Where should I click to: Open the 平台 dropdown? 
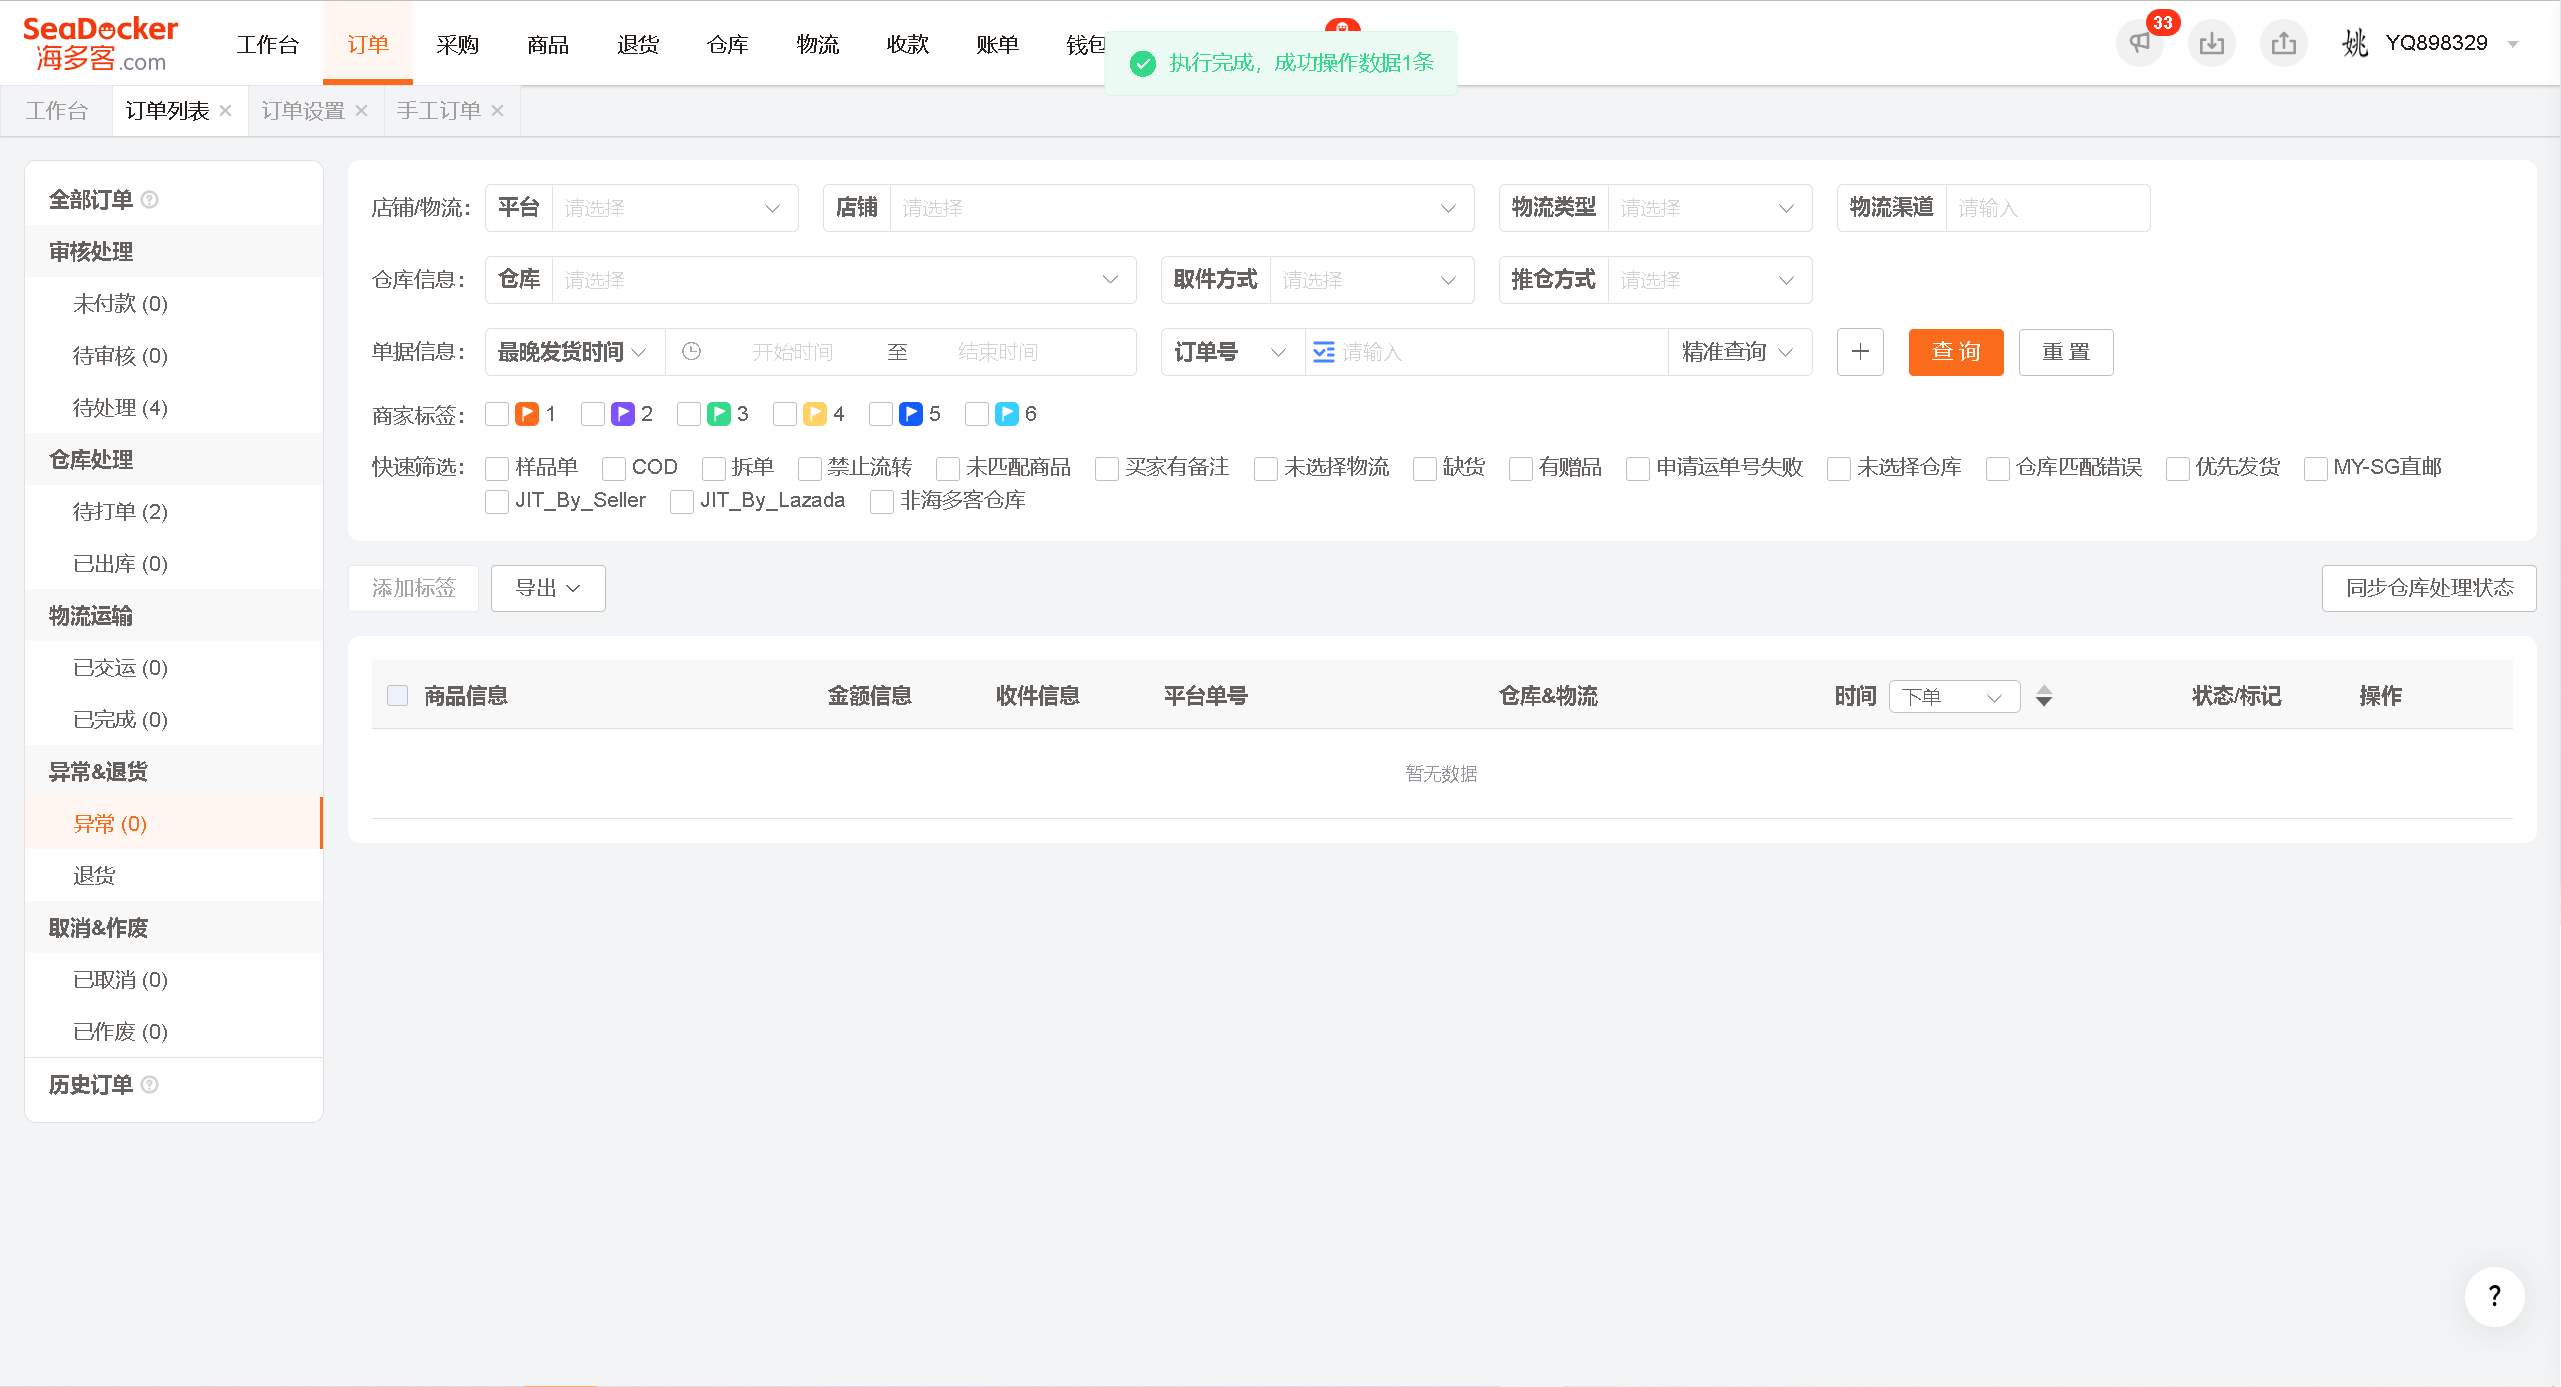click(675, 208)
